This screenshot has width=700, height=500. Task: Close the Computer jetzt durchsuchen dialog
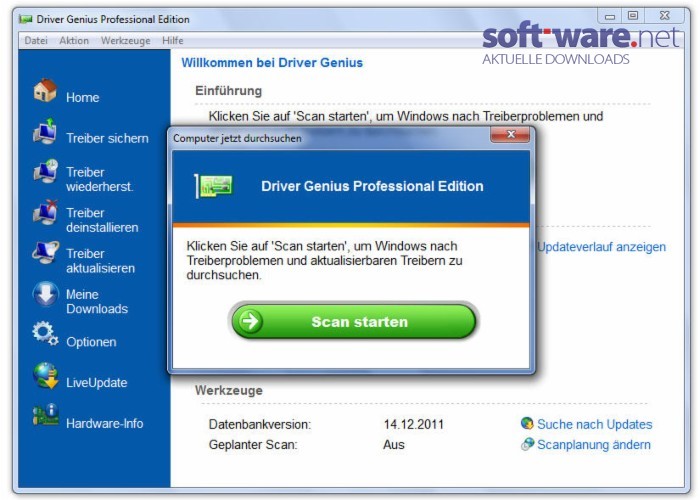[x=511, y=134]
